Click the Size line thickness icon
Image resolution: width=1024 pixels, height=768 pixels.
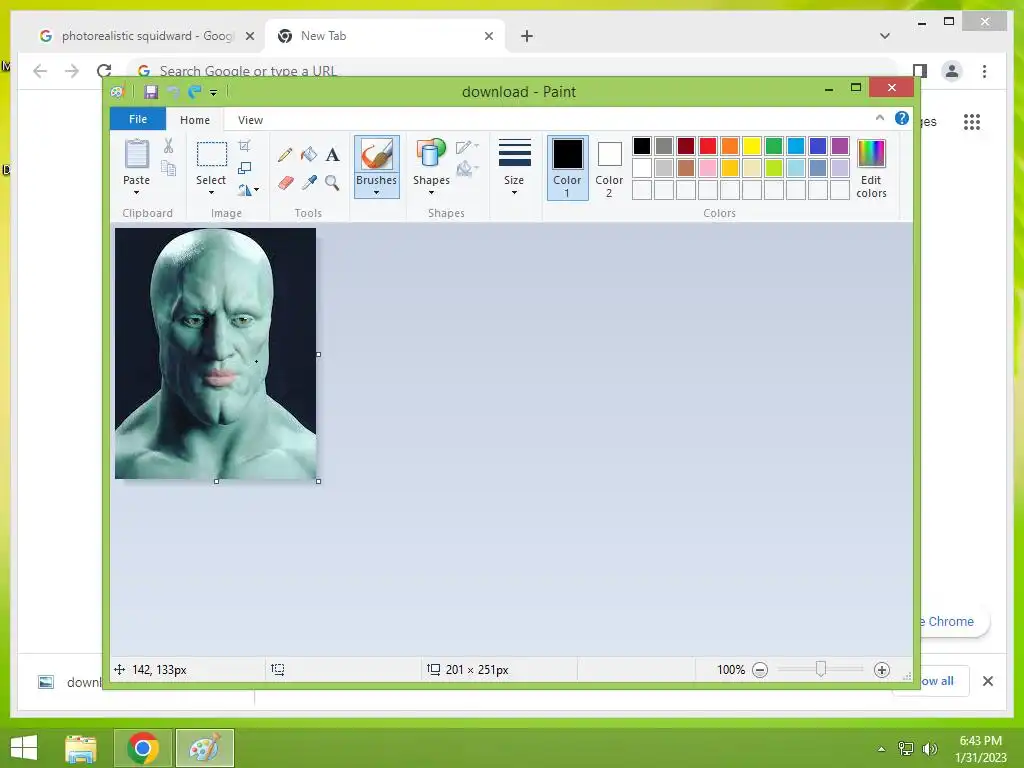coord(515,153)
